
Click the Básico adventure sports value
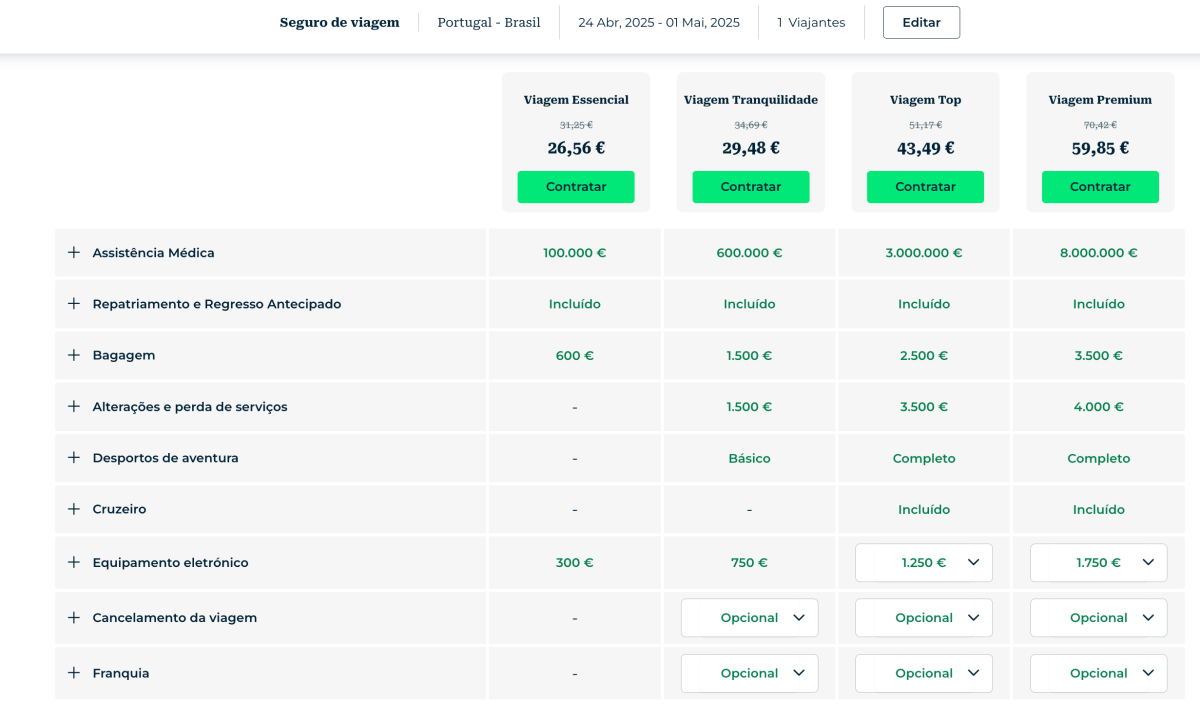pyautogui.click(x=749, y=458)
